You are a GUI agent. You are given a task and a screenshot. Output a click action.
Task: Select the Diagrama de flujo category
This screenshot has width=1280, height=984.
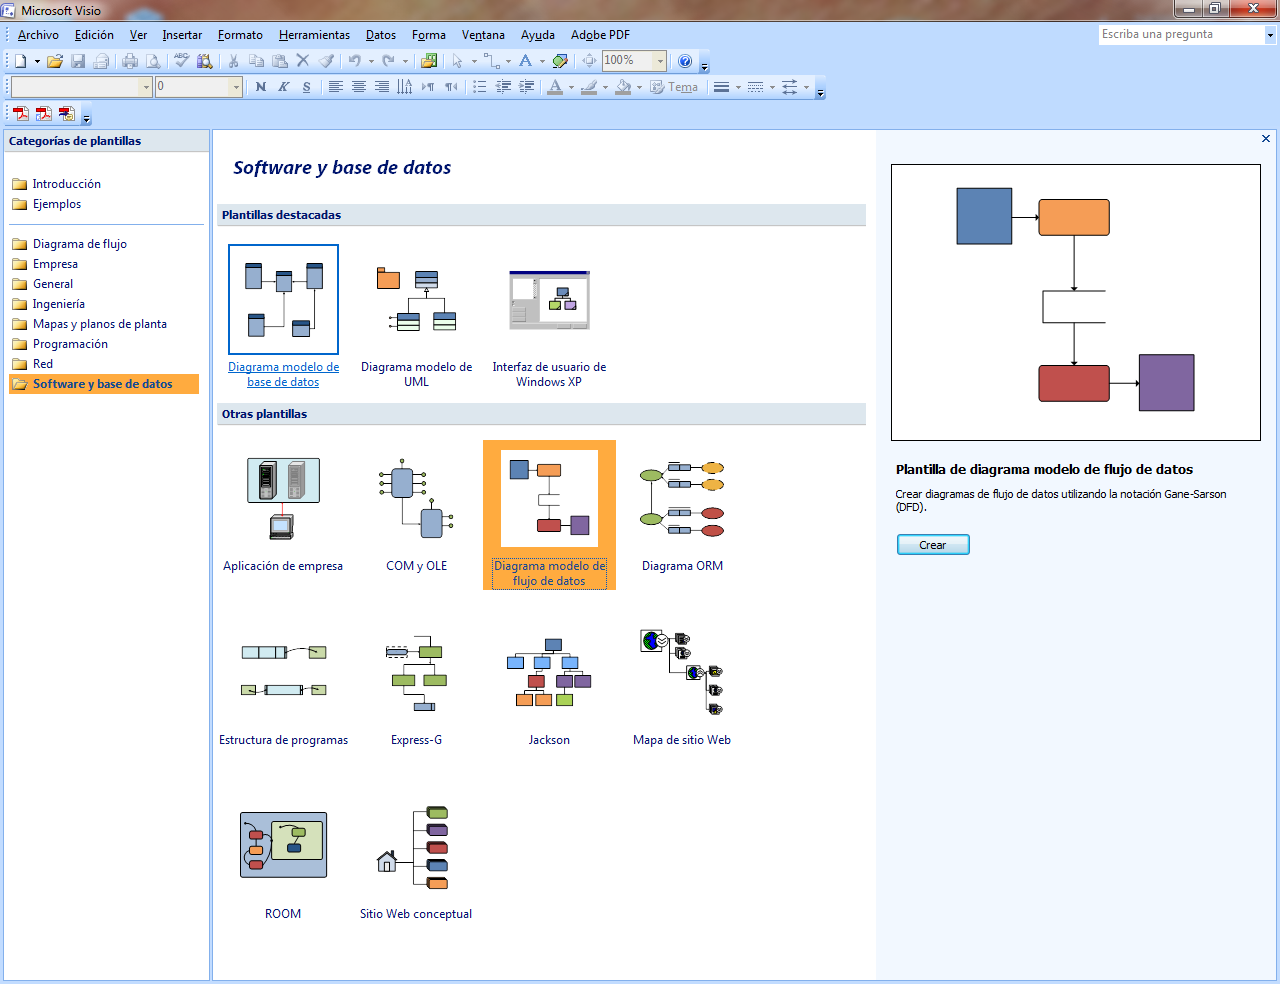79,244
